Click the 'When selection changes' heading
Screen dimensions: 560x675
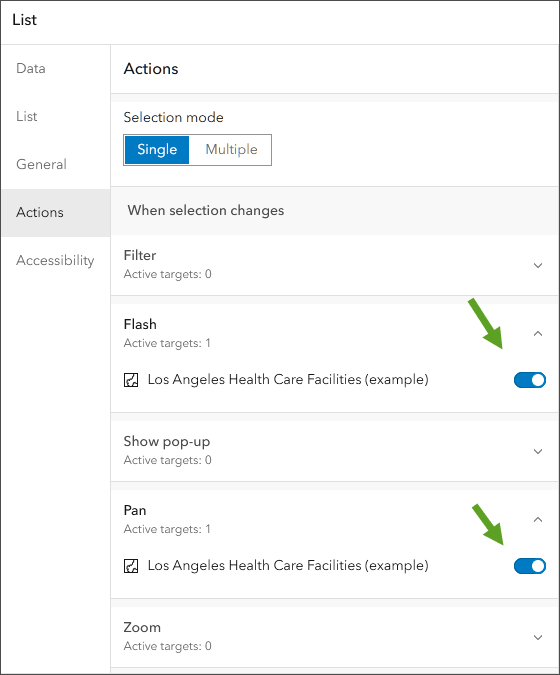pos(206,211)
